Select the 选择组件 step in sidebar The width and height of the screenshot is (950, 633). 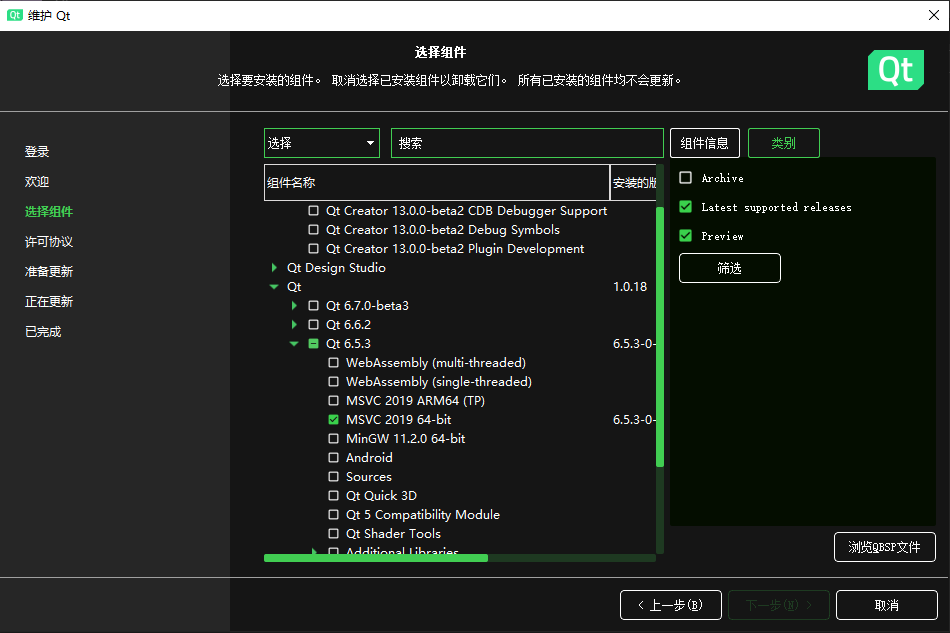coord(48,211)
